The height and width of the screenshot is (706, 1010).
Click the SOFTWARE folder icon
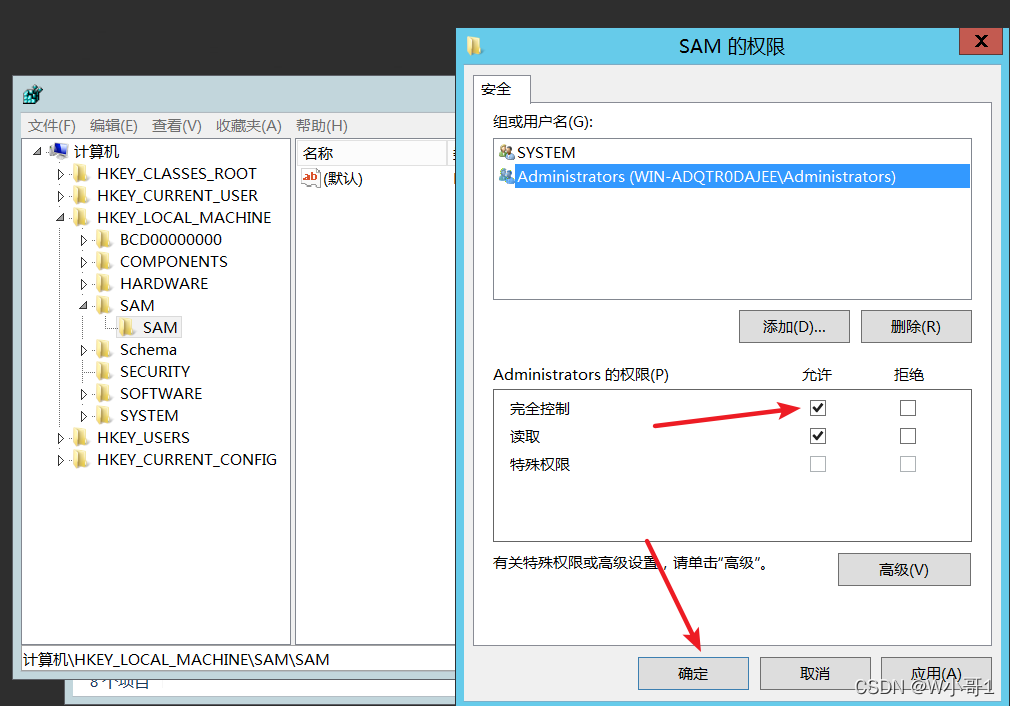tap(104, 394)
